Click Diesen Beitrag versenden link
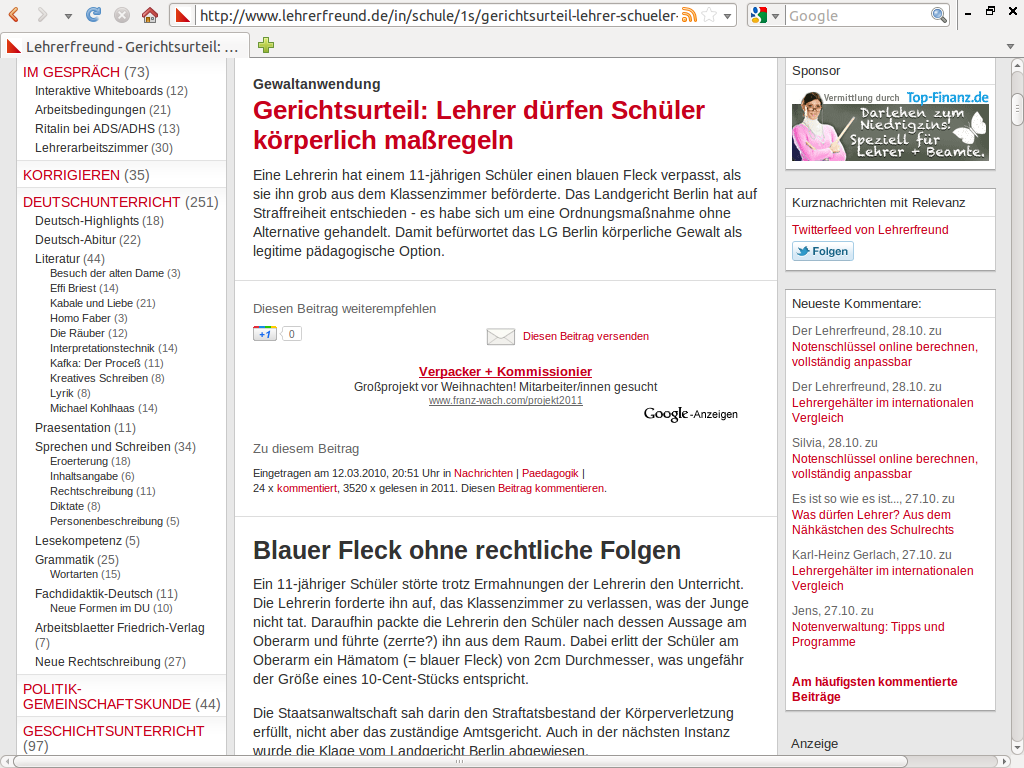 coord(586,336)
